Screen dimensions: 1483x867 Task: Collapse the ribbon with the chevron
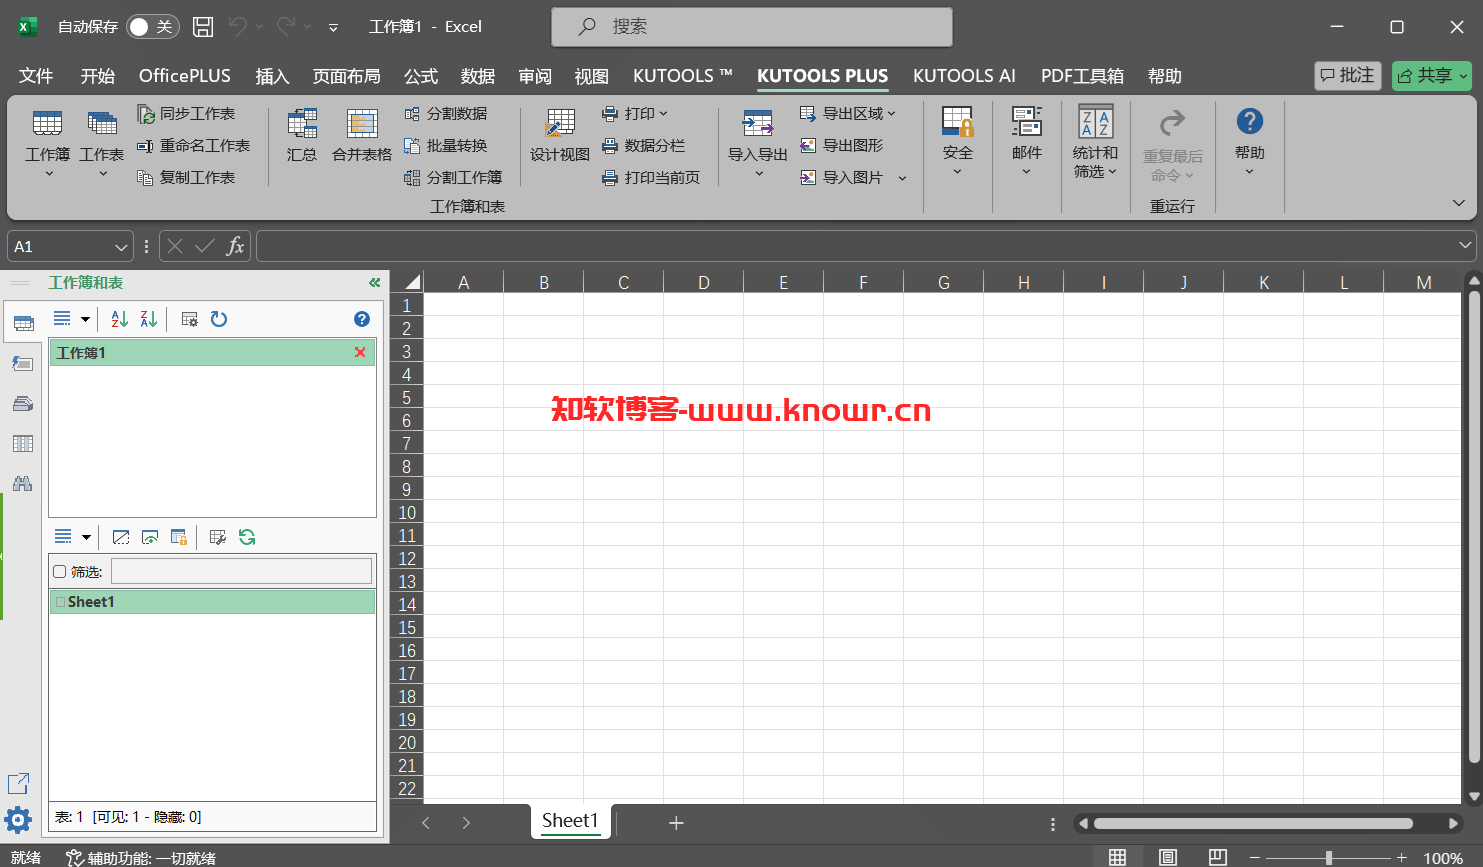click(1458, 203)
